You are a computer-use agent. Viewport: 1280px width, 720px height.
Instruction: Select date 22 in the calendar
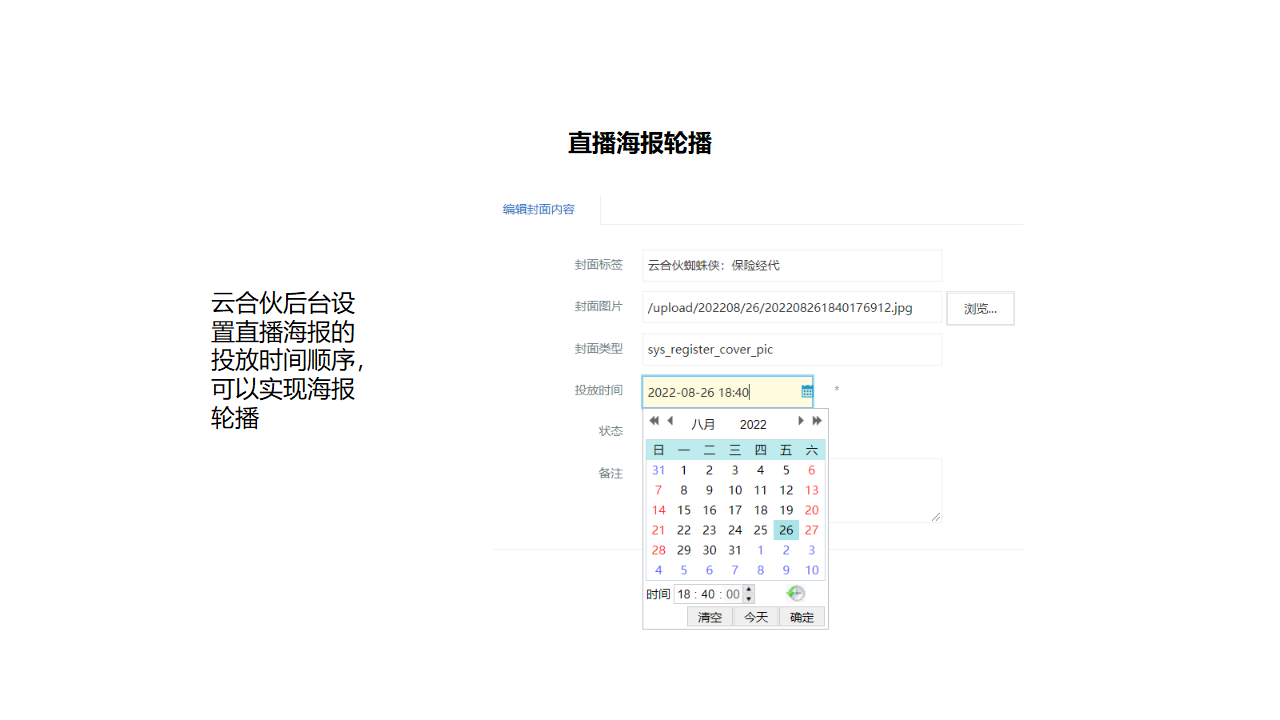point(684,530)
